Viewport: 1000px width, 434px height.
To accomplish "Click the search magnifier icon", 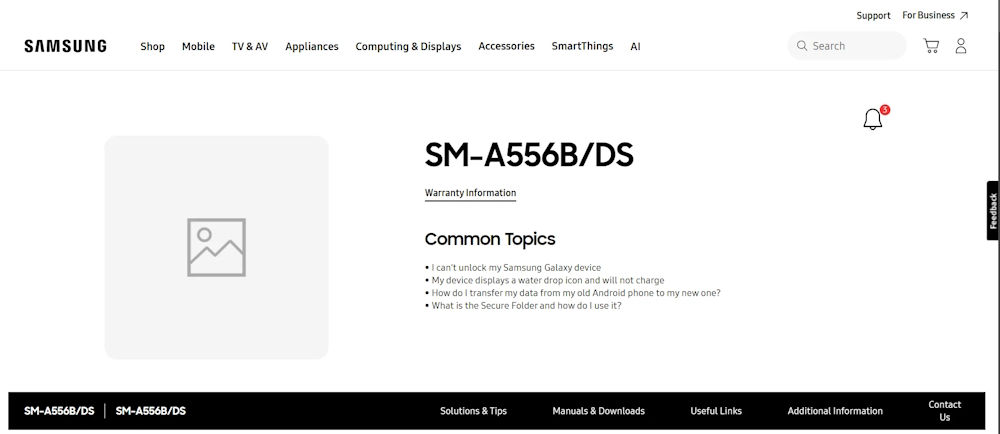I will [802, 46].
